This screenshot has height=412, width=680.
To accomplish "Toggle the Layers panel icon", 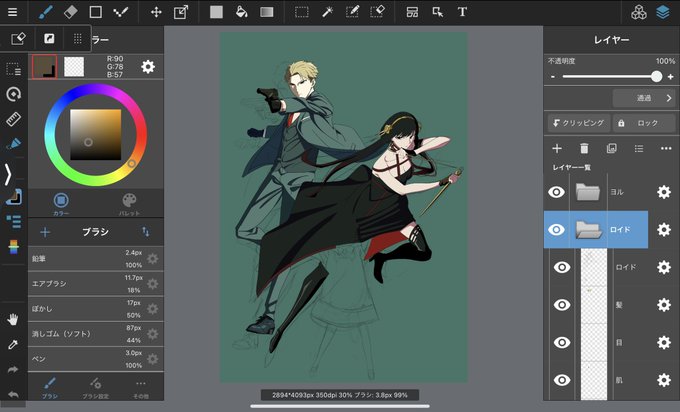I will tap(663, 13).
